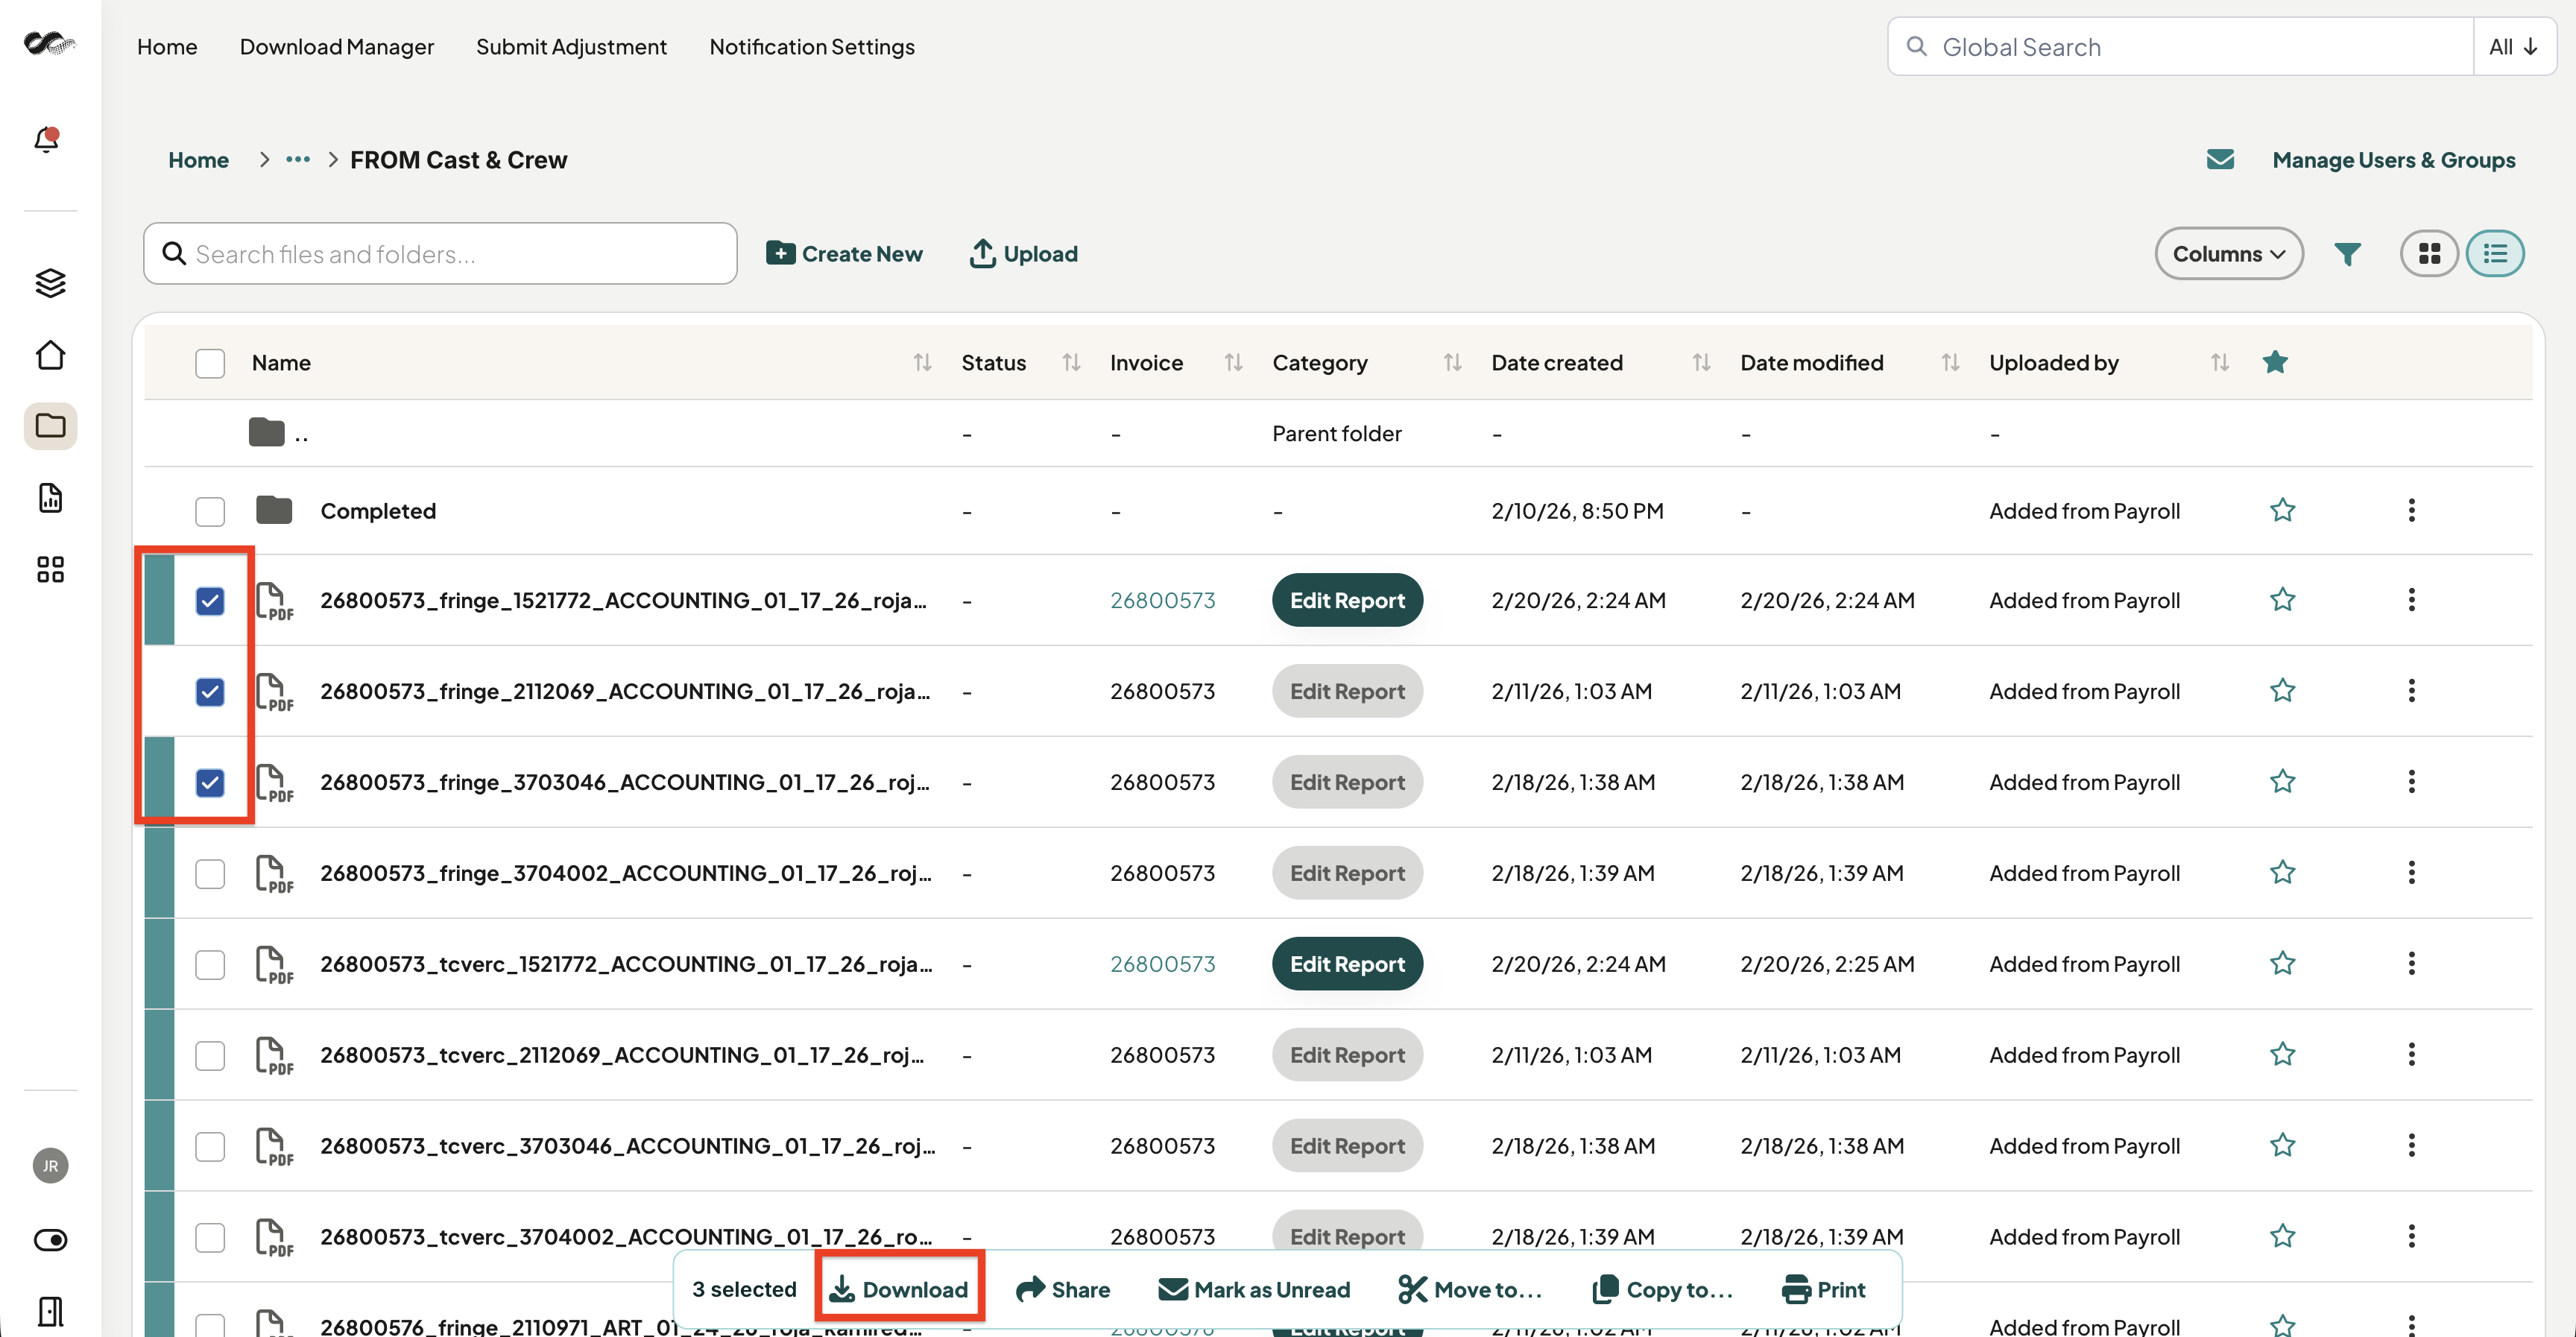Toggle the dark mode switch in sidebar
2576x1337 pixels.
50,1240
